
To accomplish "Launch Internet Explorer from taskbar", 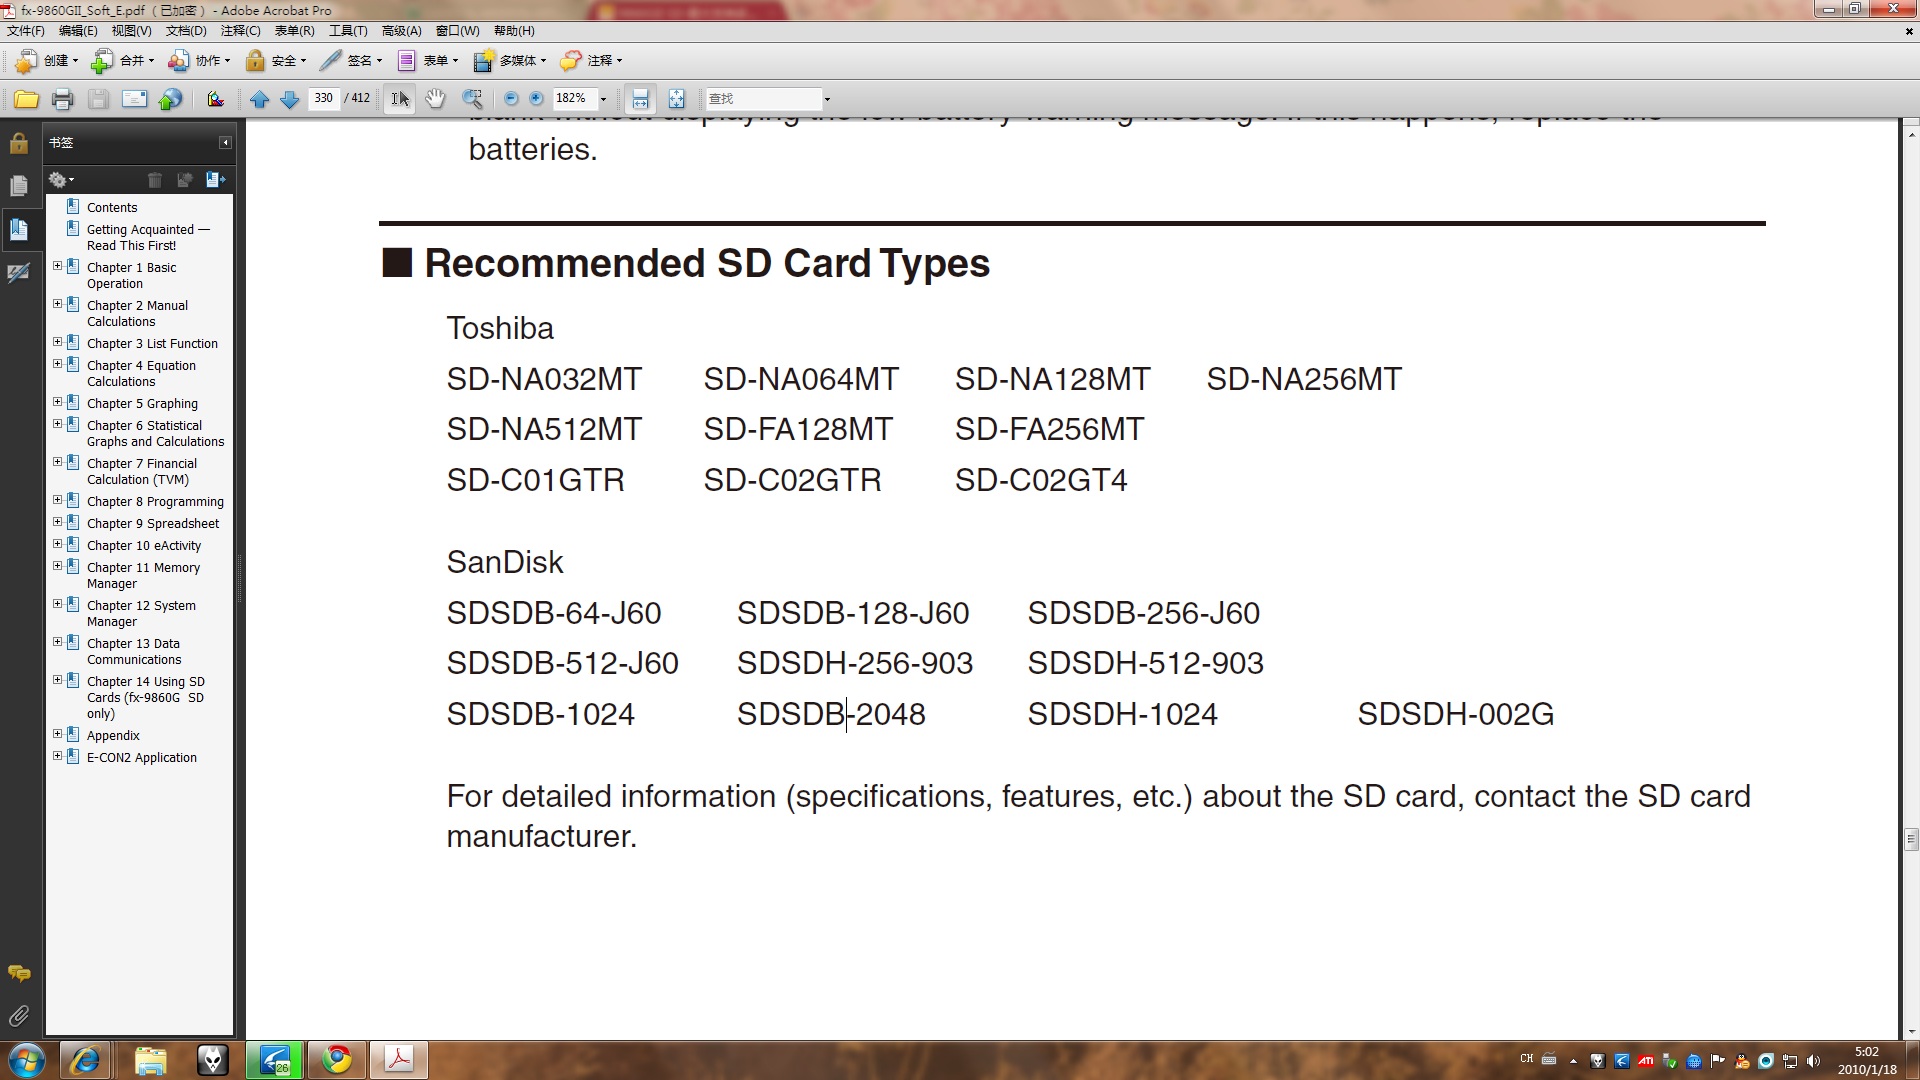I will 85,1060.
